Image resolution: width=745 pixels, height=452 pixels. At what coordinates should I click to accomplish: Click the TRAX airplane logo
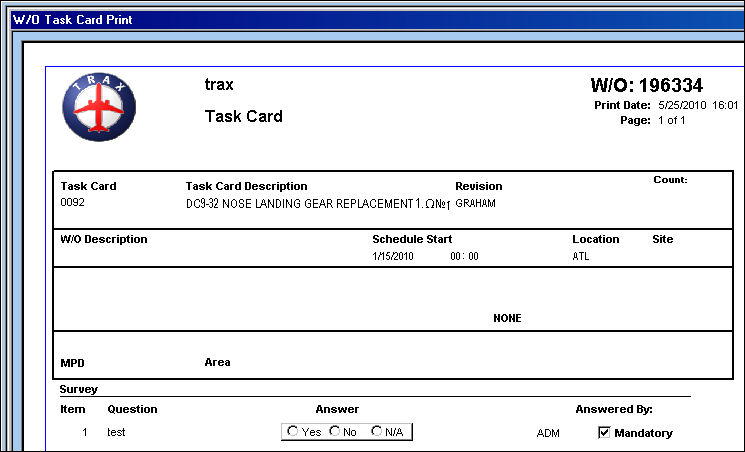click(x=99, y=107)
